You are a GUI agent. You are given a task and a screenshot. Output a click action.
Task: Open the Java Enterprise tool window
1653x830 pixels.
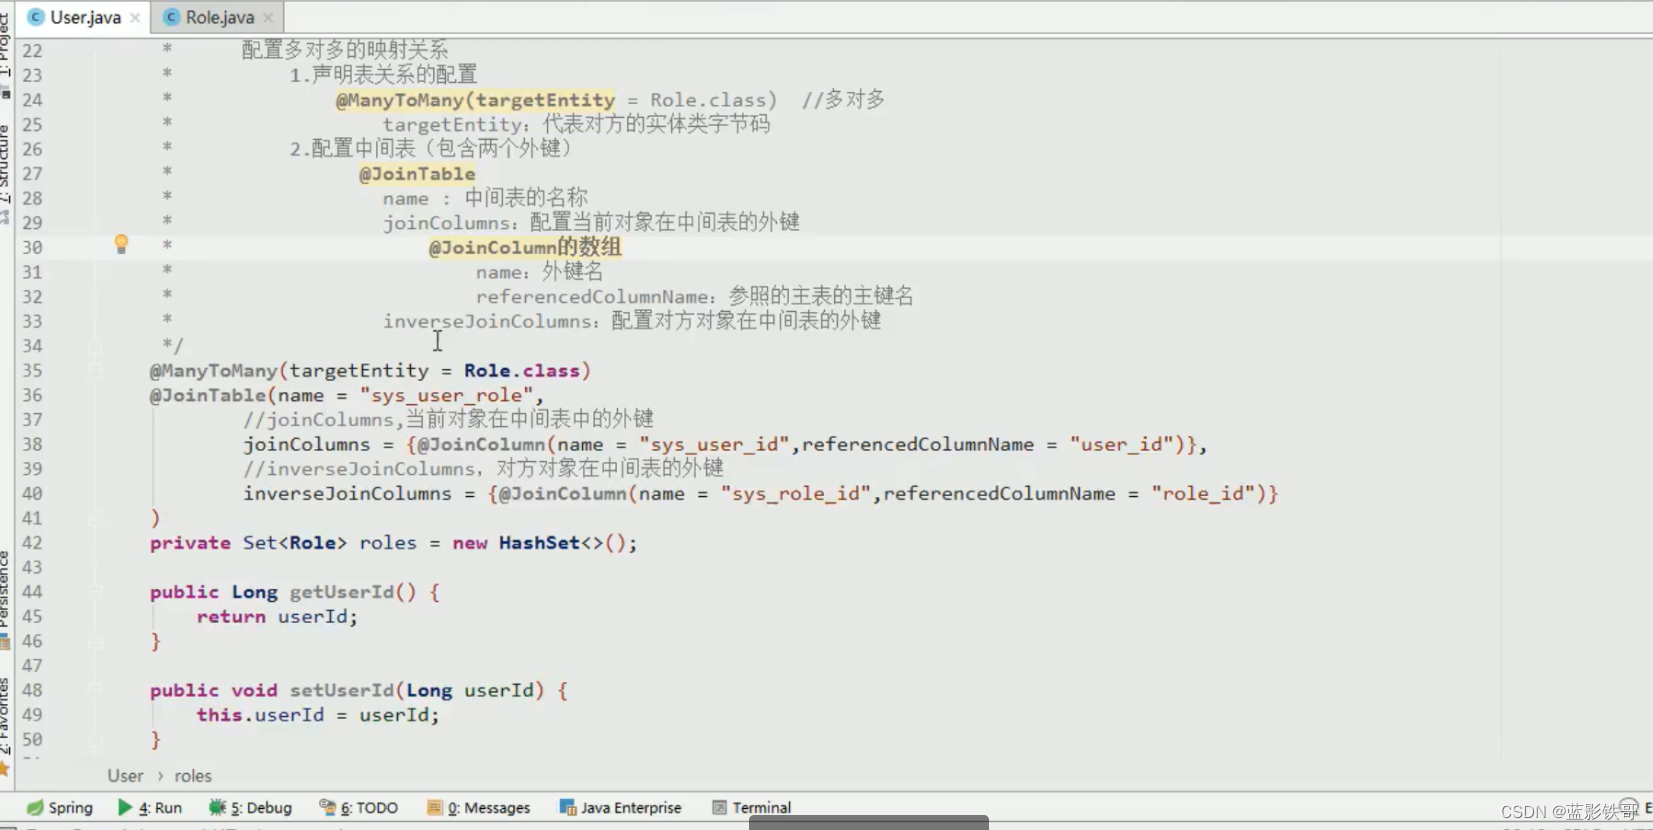point(620,807)
